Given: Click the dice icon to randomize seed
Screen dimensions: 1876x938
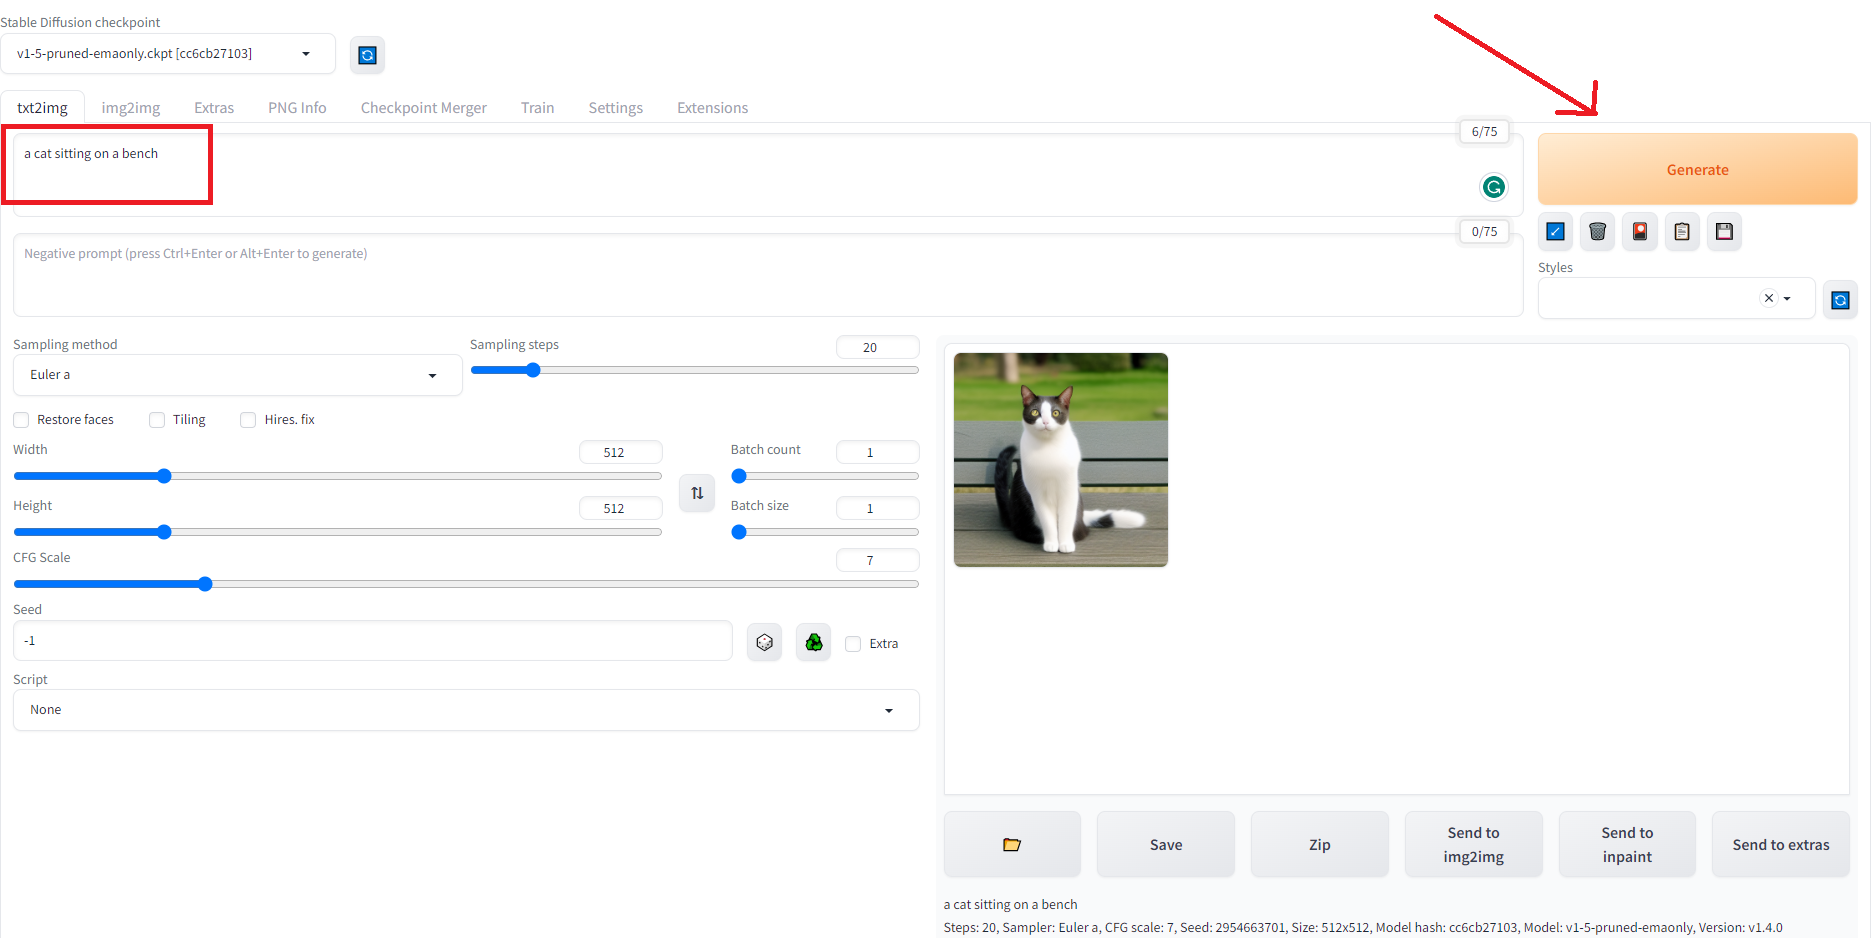Looking at the screenshot, I should click(x=765, y=643).
